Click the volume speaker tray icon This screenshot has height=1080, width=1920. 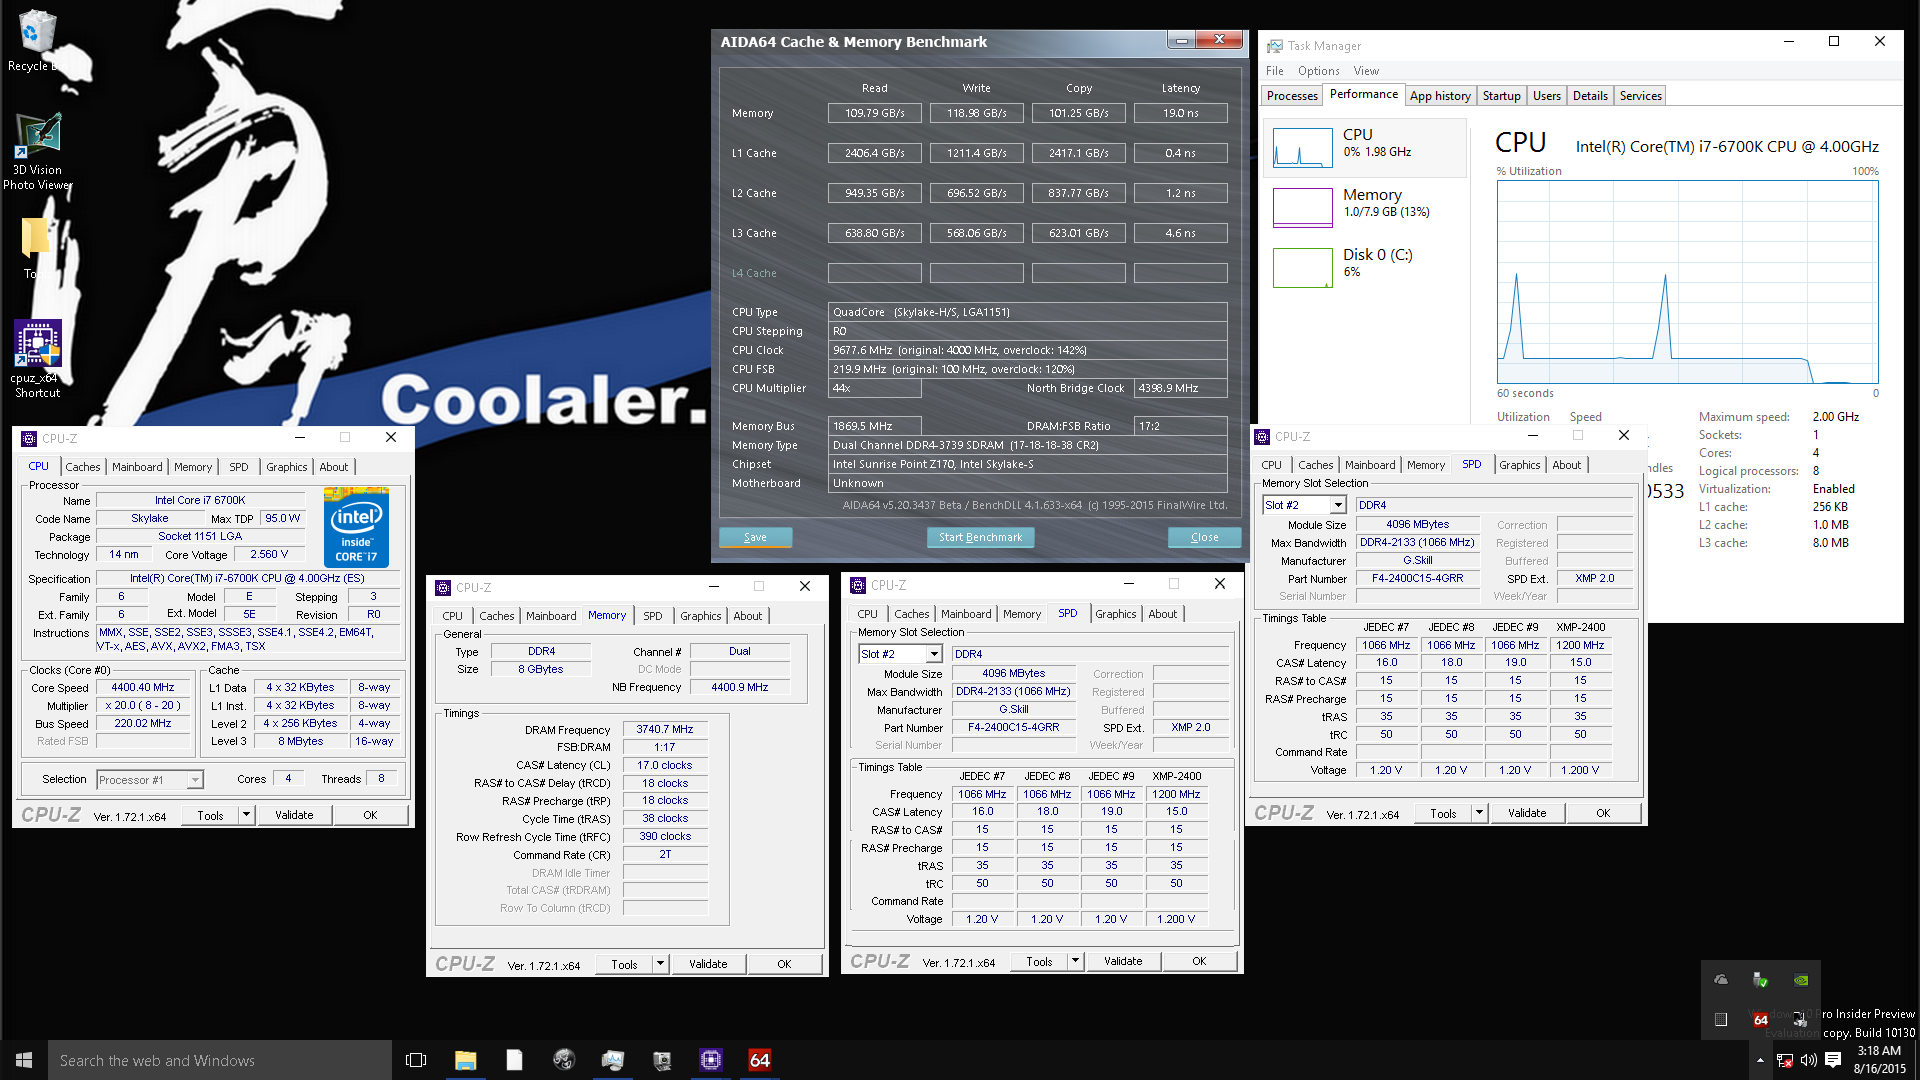pos(1808,1060)
